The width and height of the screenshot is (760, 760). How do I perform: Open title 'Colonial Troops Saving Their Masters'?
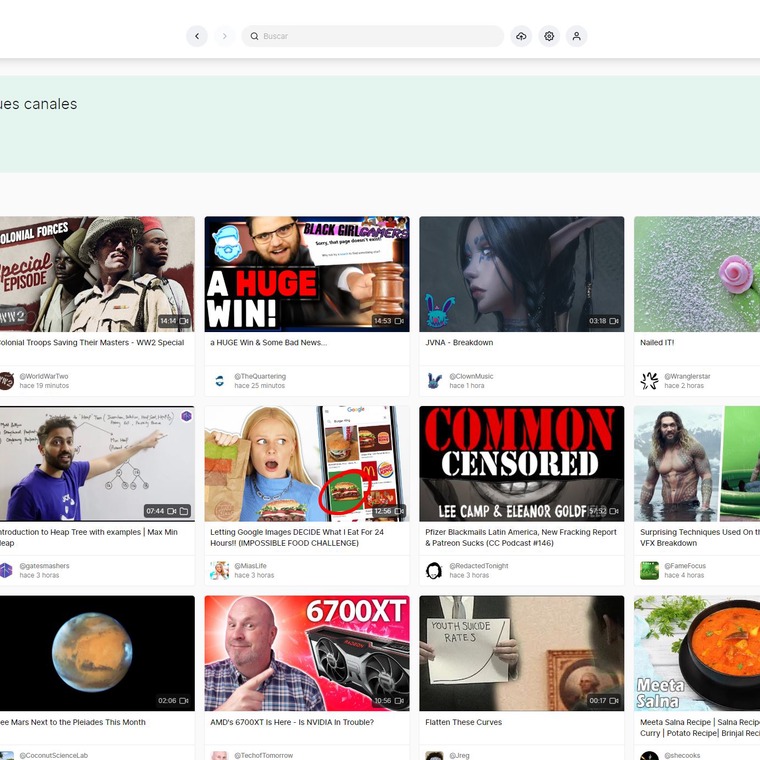click(x=92, y=342)
